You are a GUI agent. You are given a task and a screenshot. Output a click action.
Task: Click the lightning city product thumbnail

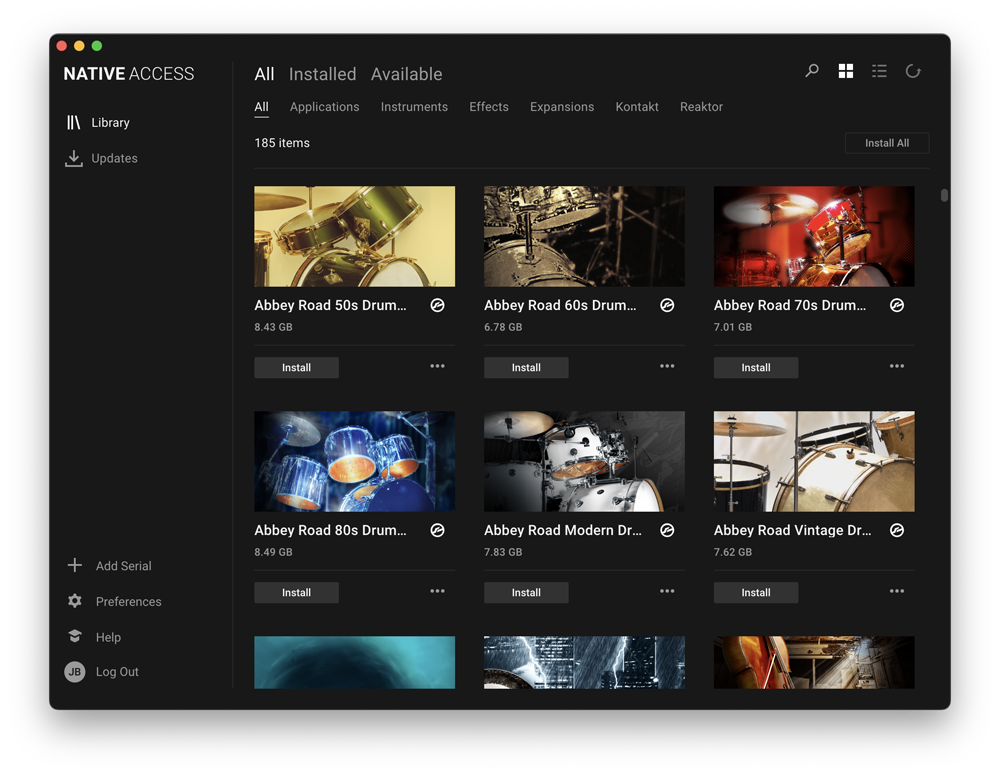tap(584, 662)
